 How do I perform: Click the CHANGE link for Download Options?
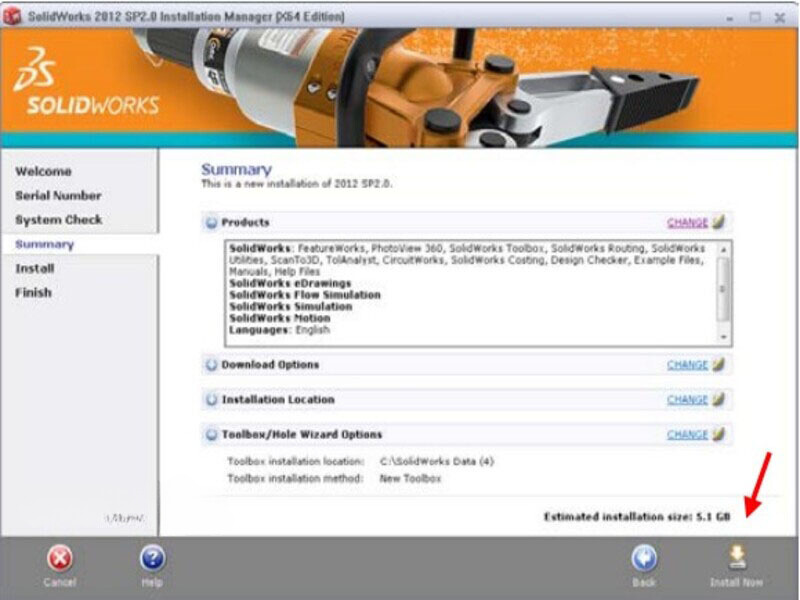(687, 365)
